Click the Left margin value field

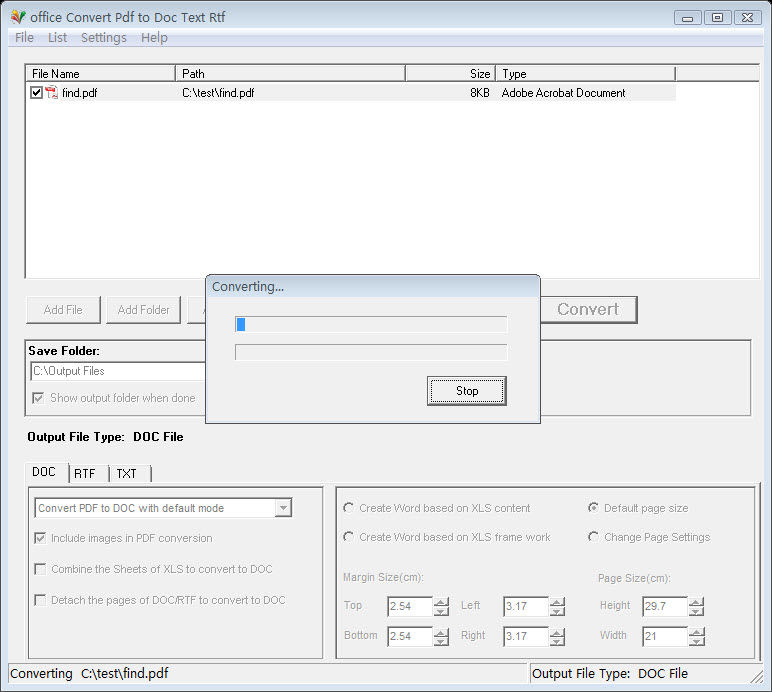tap(526, 606)
